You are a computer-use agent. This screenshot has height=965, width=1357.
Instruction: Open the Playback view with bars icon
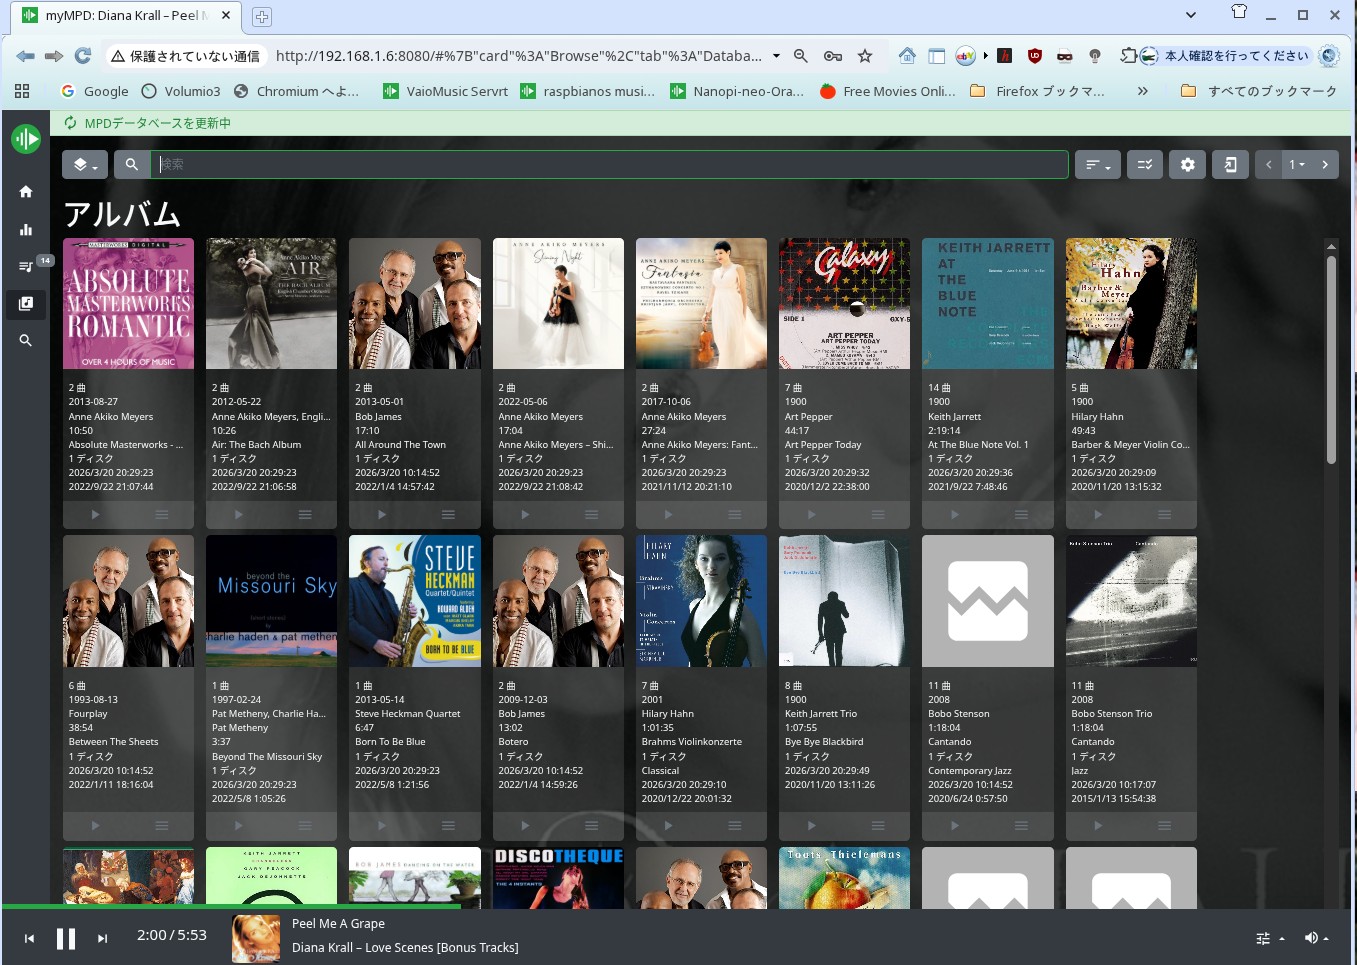26,230
